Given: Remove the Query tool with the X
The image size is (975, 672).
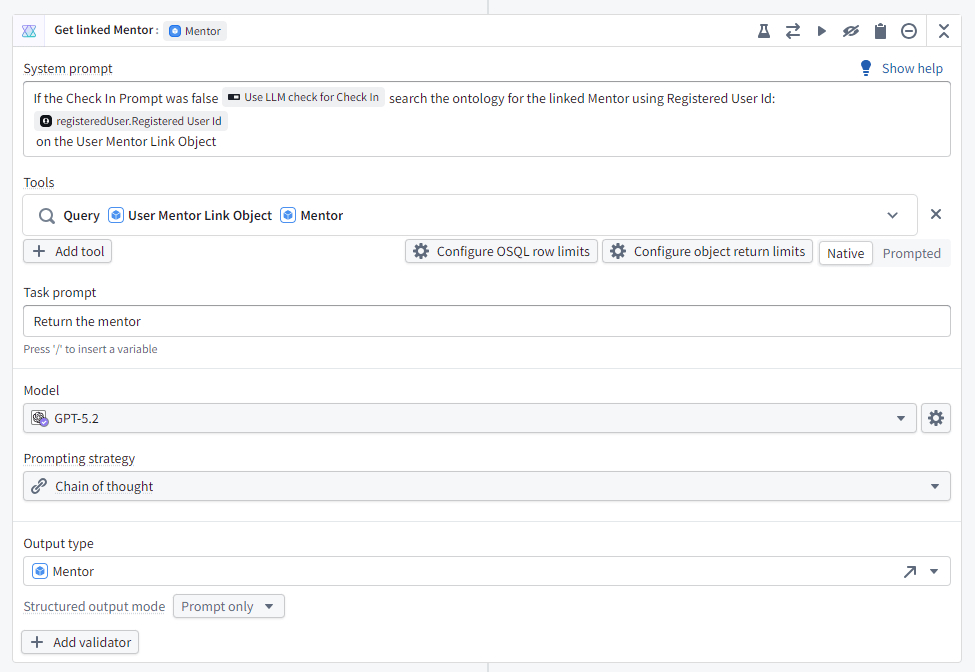Looking at the screenshot, I should tap(936, 214).
